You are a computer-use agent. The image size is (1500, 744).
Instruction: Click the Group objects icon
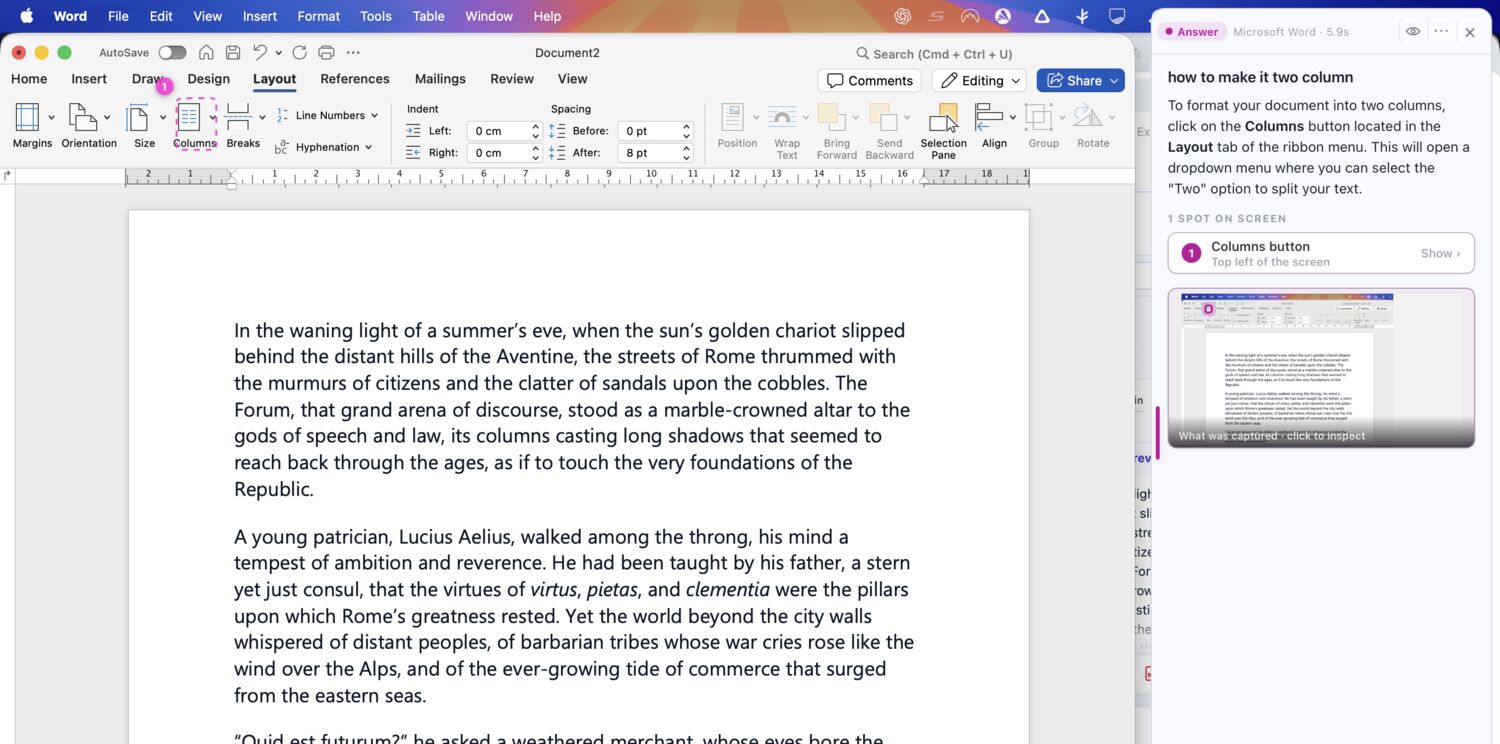pos(1039,118)
